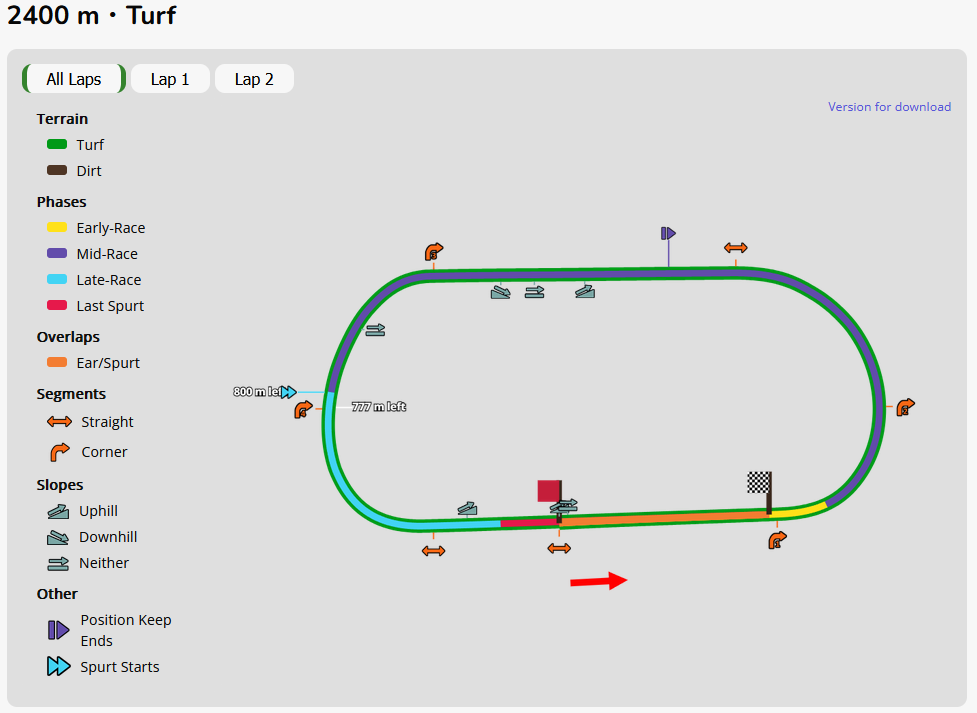Click the corner icon at track's left side

click(x=303, y=409)
